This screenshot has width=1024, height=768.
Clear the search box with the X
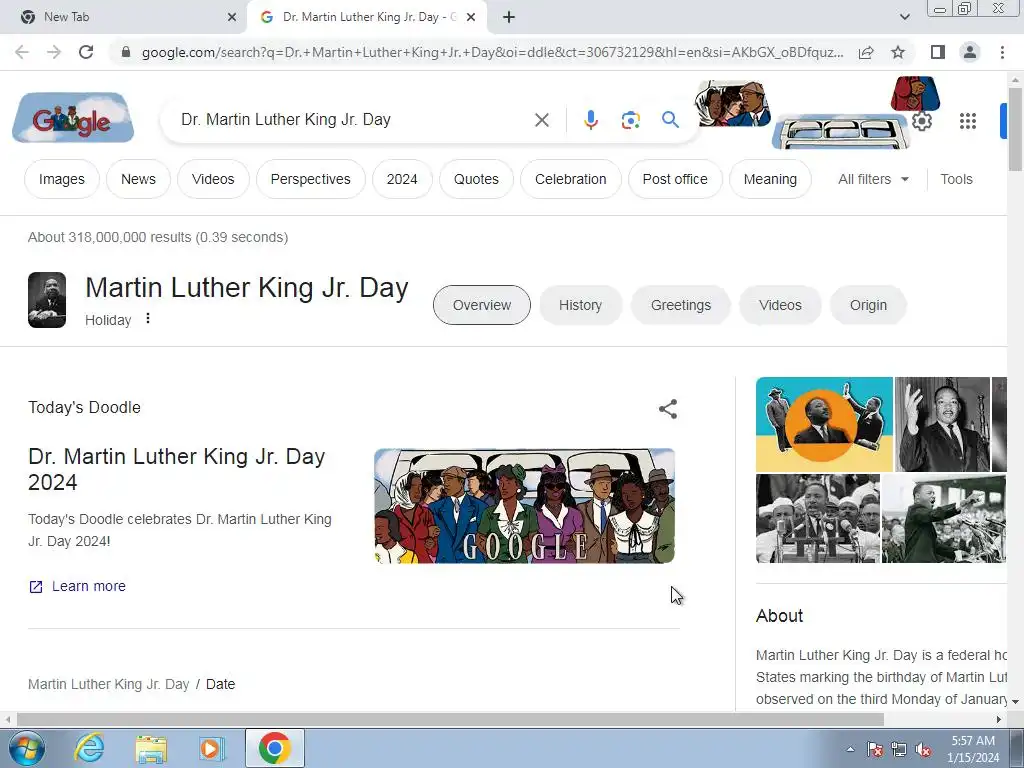(541, 120)
